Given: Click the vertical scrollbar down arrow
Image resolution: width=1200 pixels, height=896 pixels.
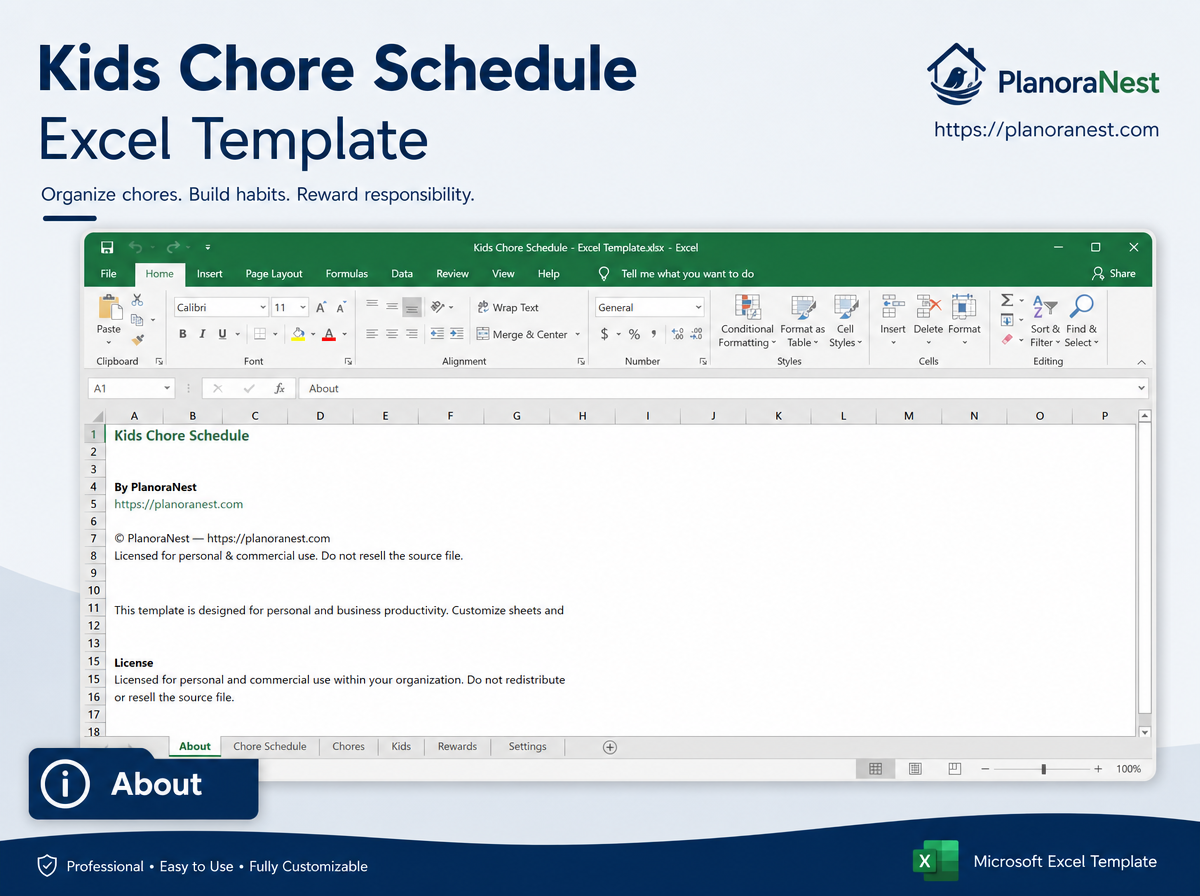Looking at the screenshot, I should (1145, 732).
